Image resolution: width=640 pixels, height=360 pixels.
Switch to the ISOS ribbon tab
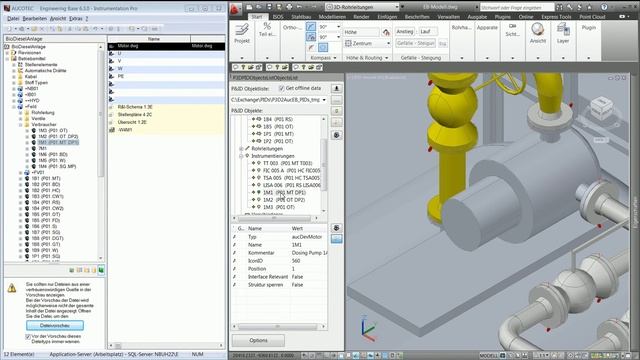click(278, 17)
